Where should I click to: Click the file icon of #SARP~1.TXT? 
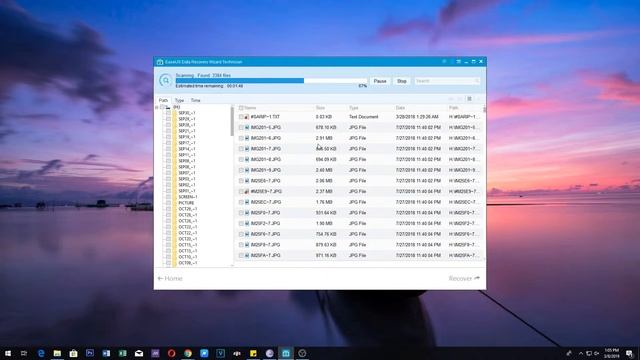247,117
